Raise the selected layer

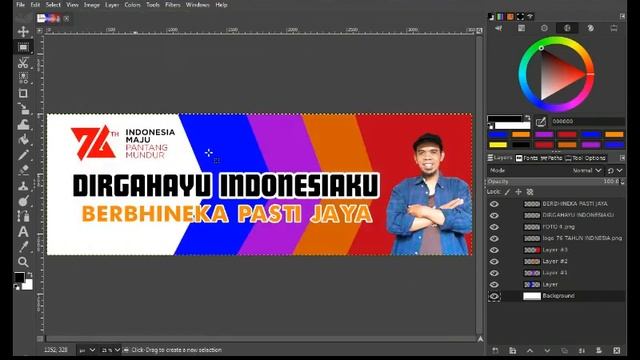(530, 351)
